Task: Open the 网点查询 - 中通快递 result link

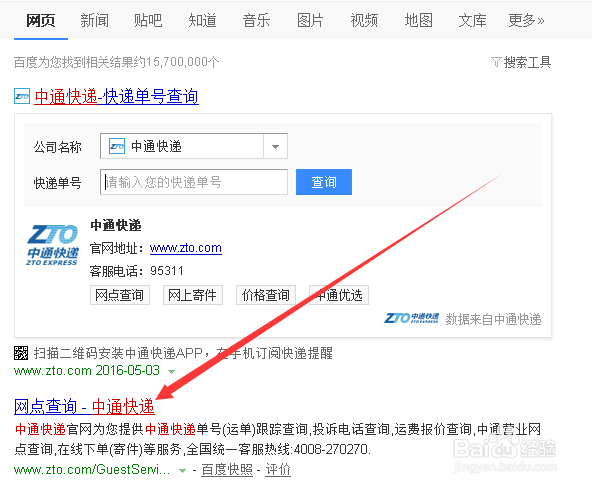Action: pyautogui.click(x=84, y=407)
